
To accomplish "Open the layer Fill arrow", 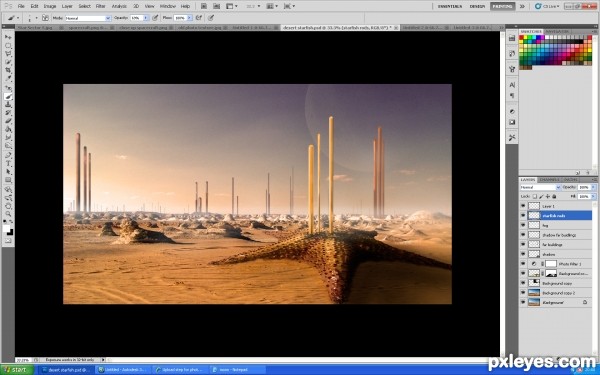I will tap(593, 196).
